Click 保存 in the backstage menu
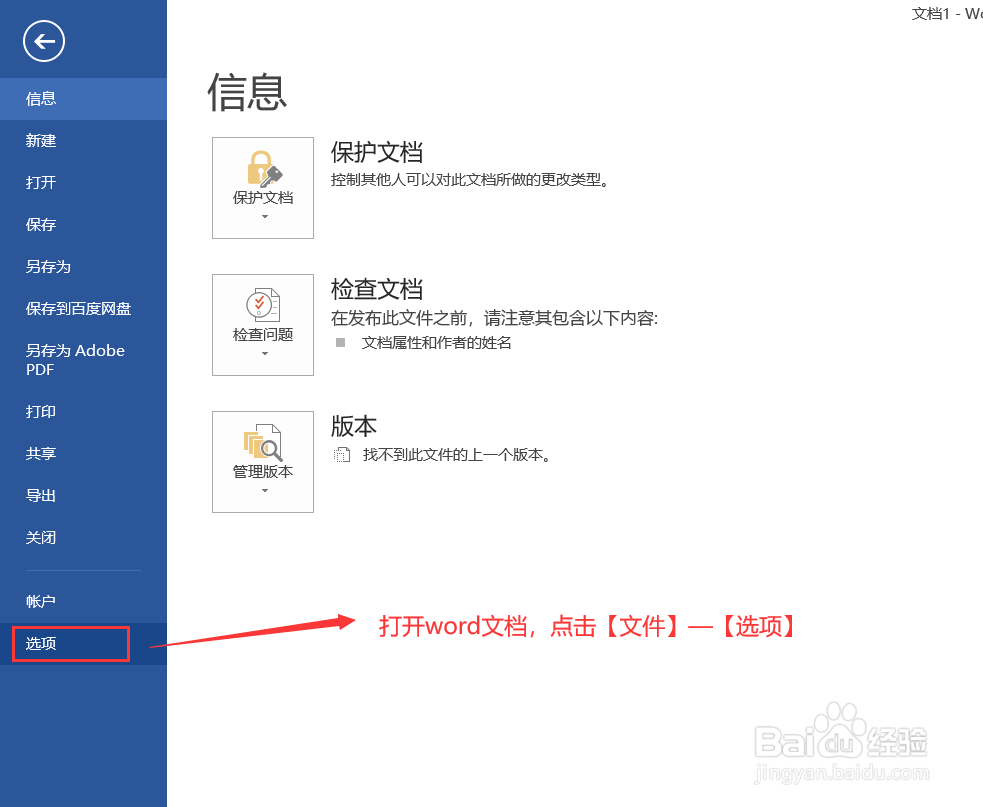Viewport: 983px width, 807px height. click(83, 224)
